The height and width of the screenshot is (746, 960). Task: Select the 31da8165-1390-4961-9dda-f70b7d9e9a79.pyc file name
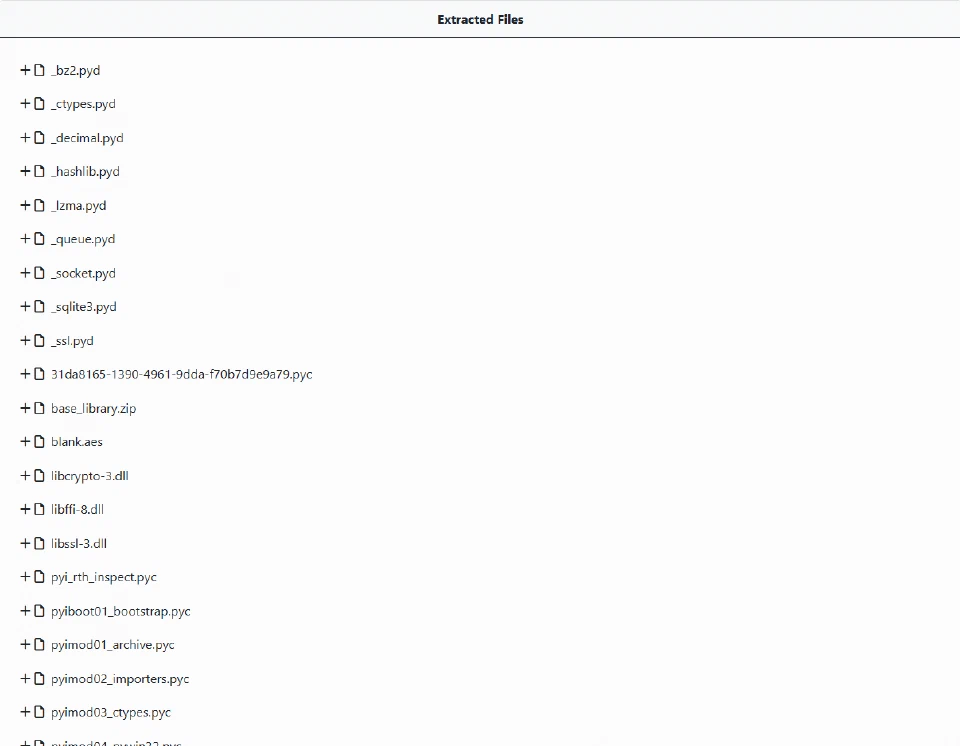pyautogui.click(x=182, y=375)
